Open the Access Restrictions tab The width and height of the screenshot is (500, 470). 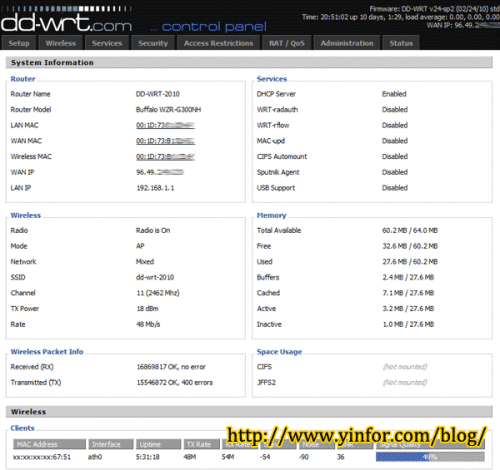[x=218, y=43]
